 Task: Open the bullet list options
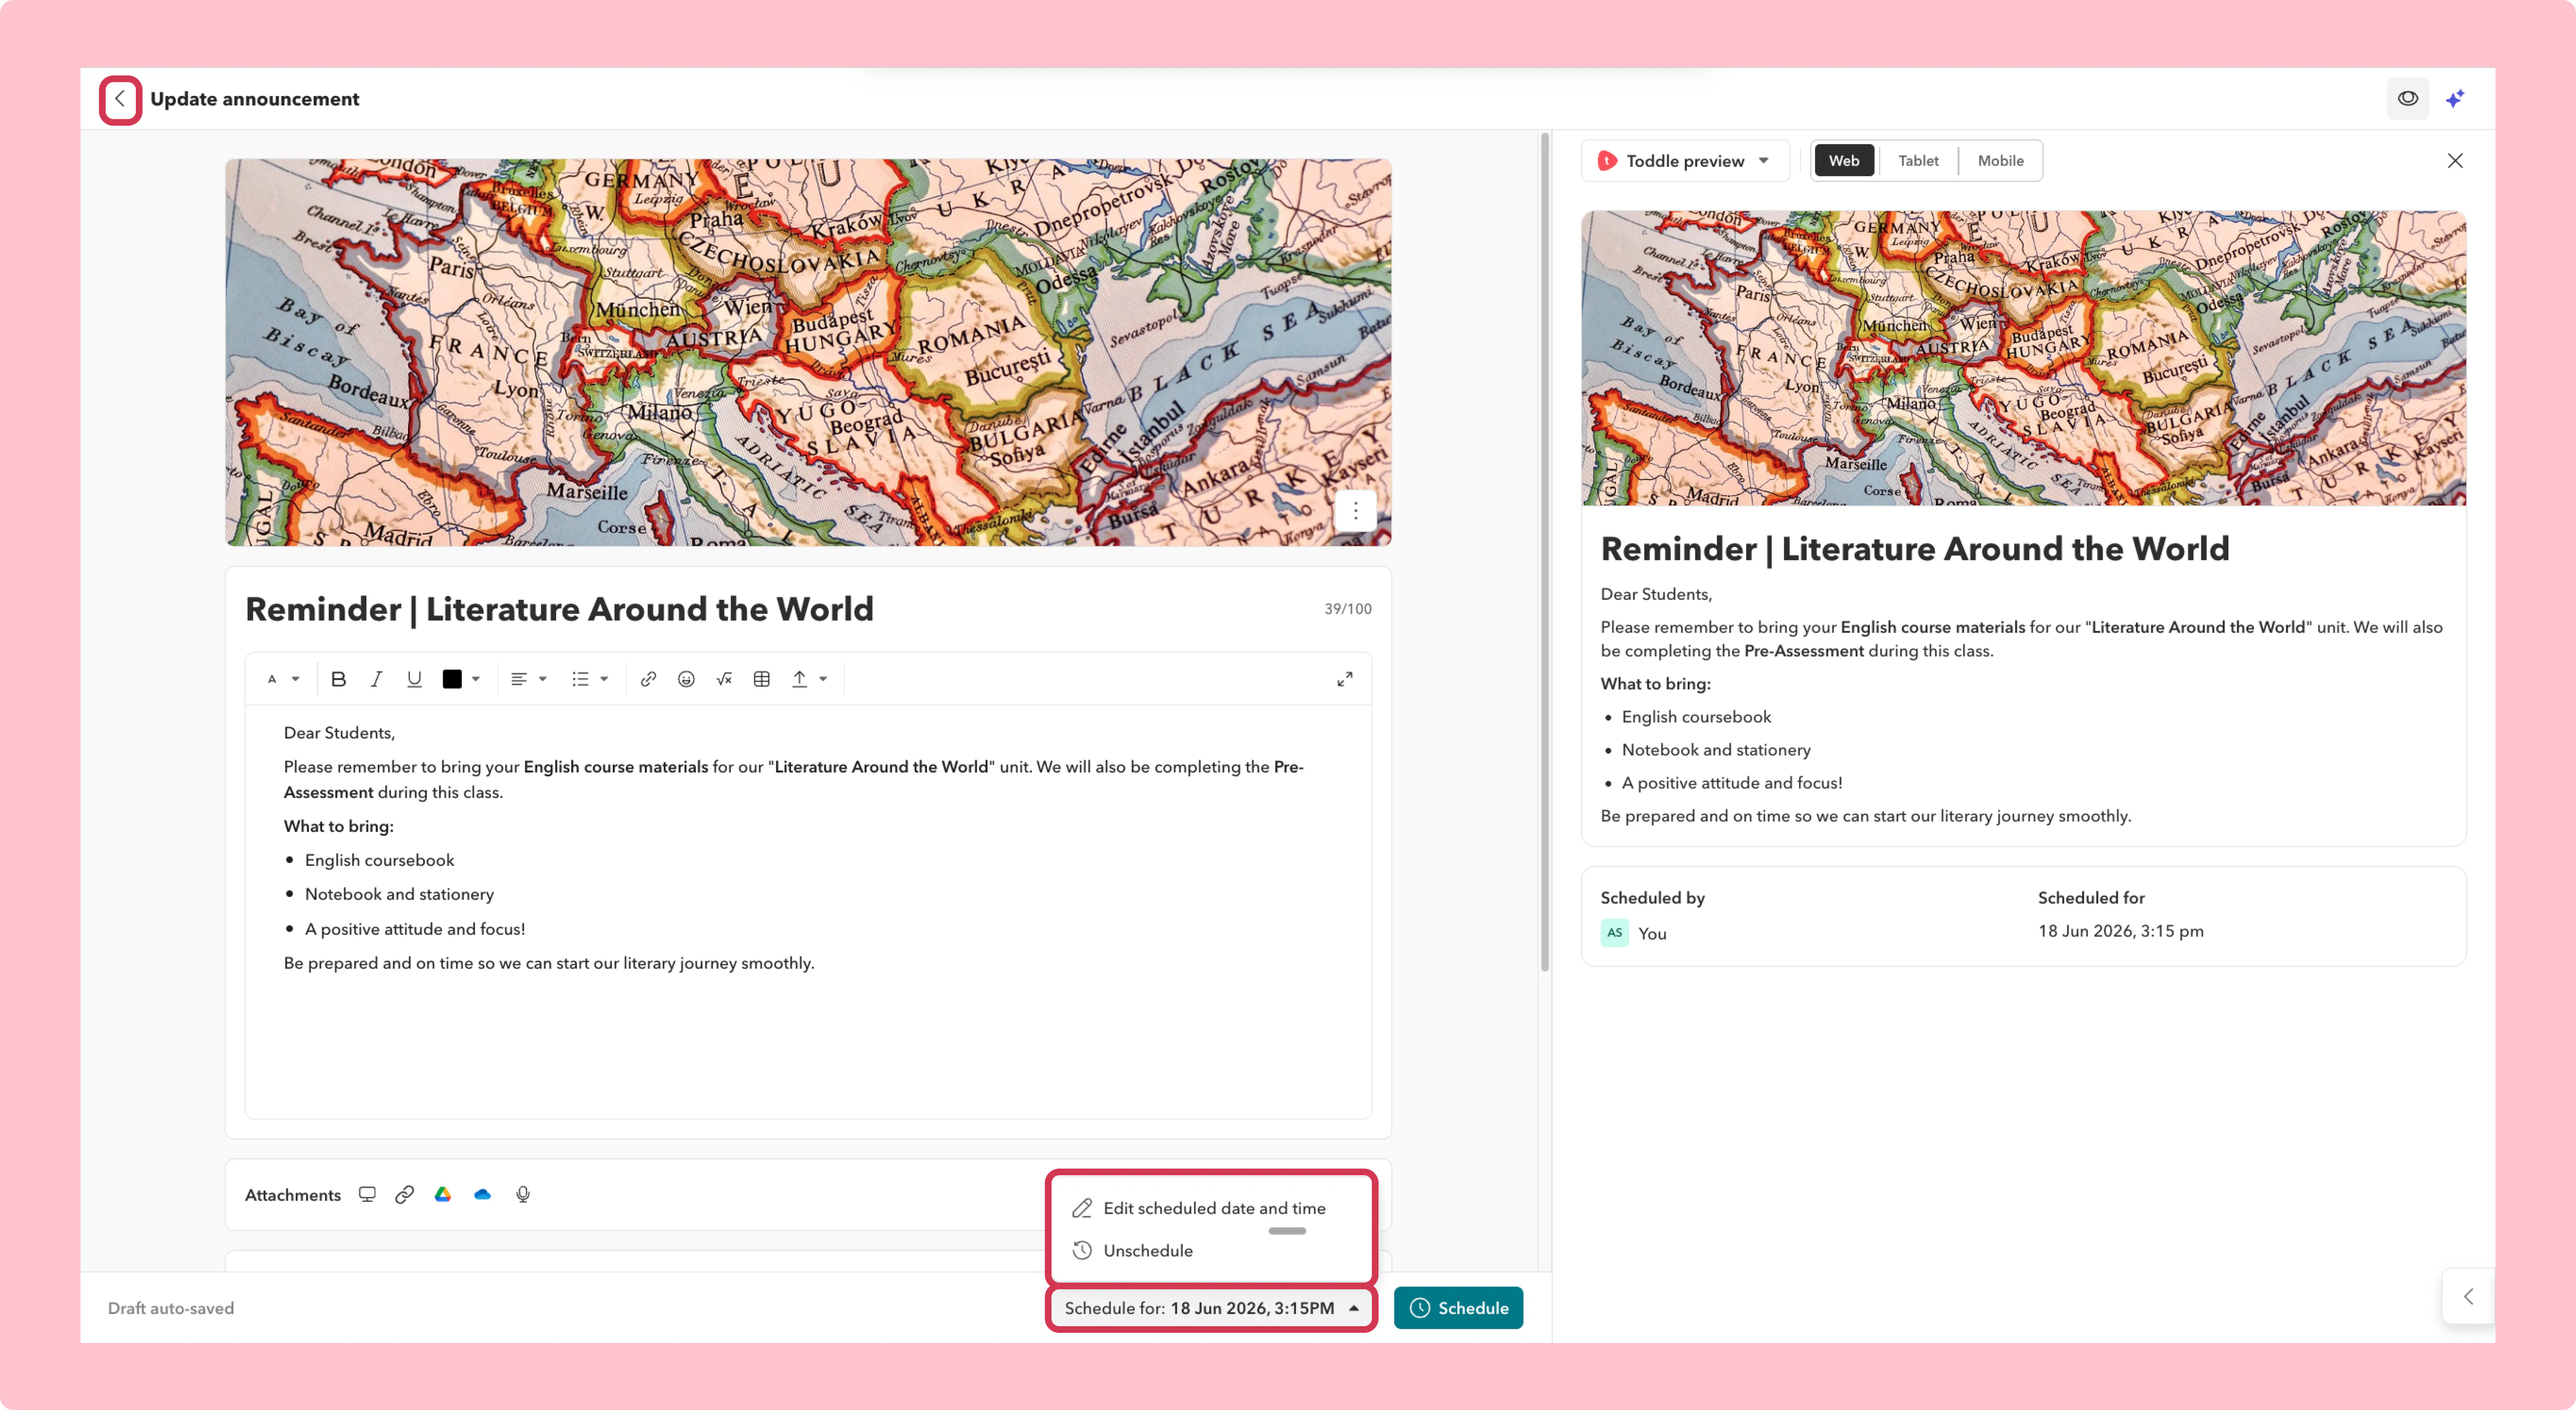589,679
